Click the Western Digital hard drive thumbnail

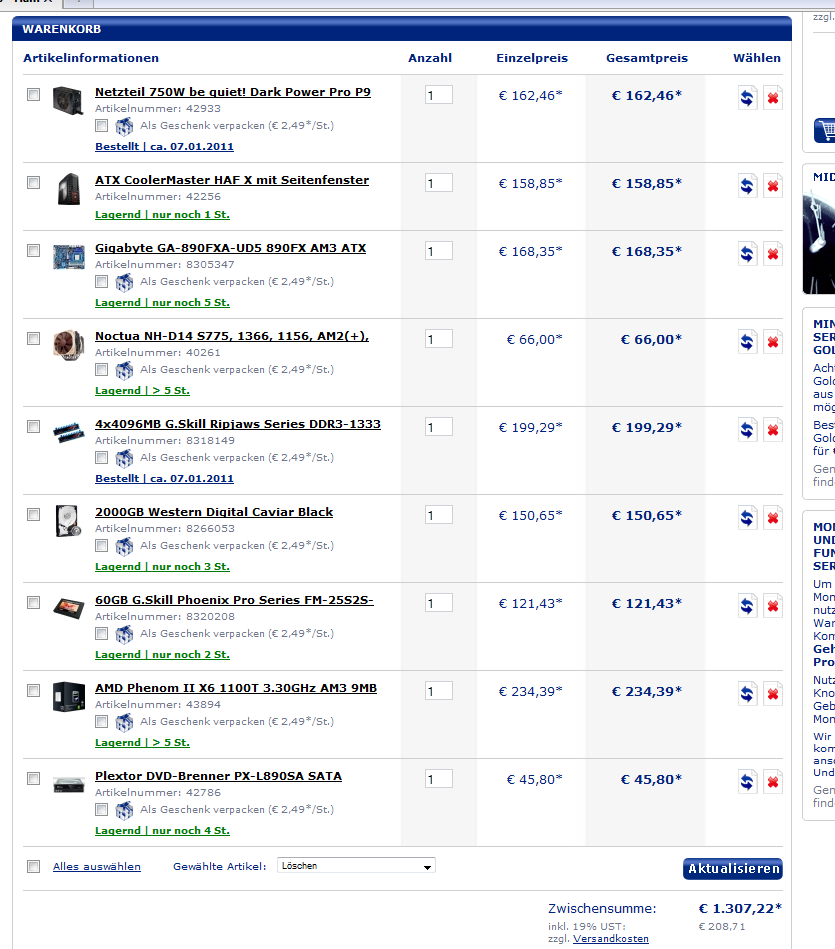coord(68,521)
